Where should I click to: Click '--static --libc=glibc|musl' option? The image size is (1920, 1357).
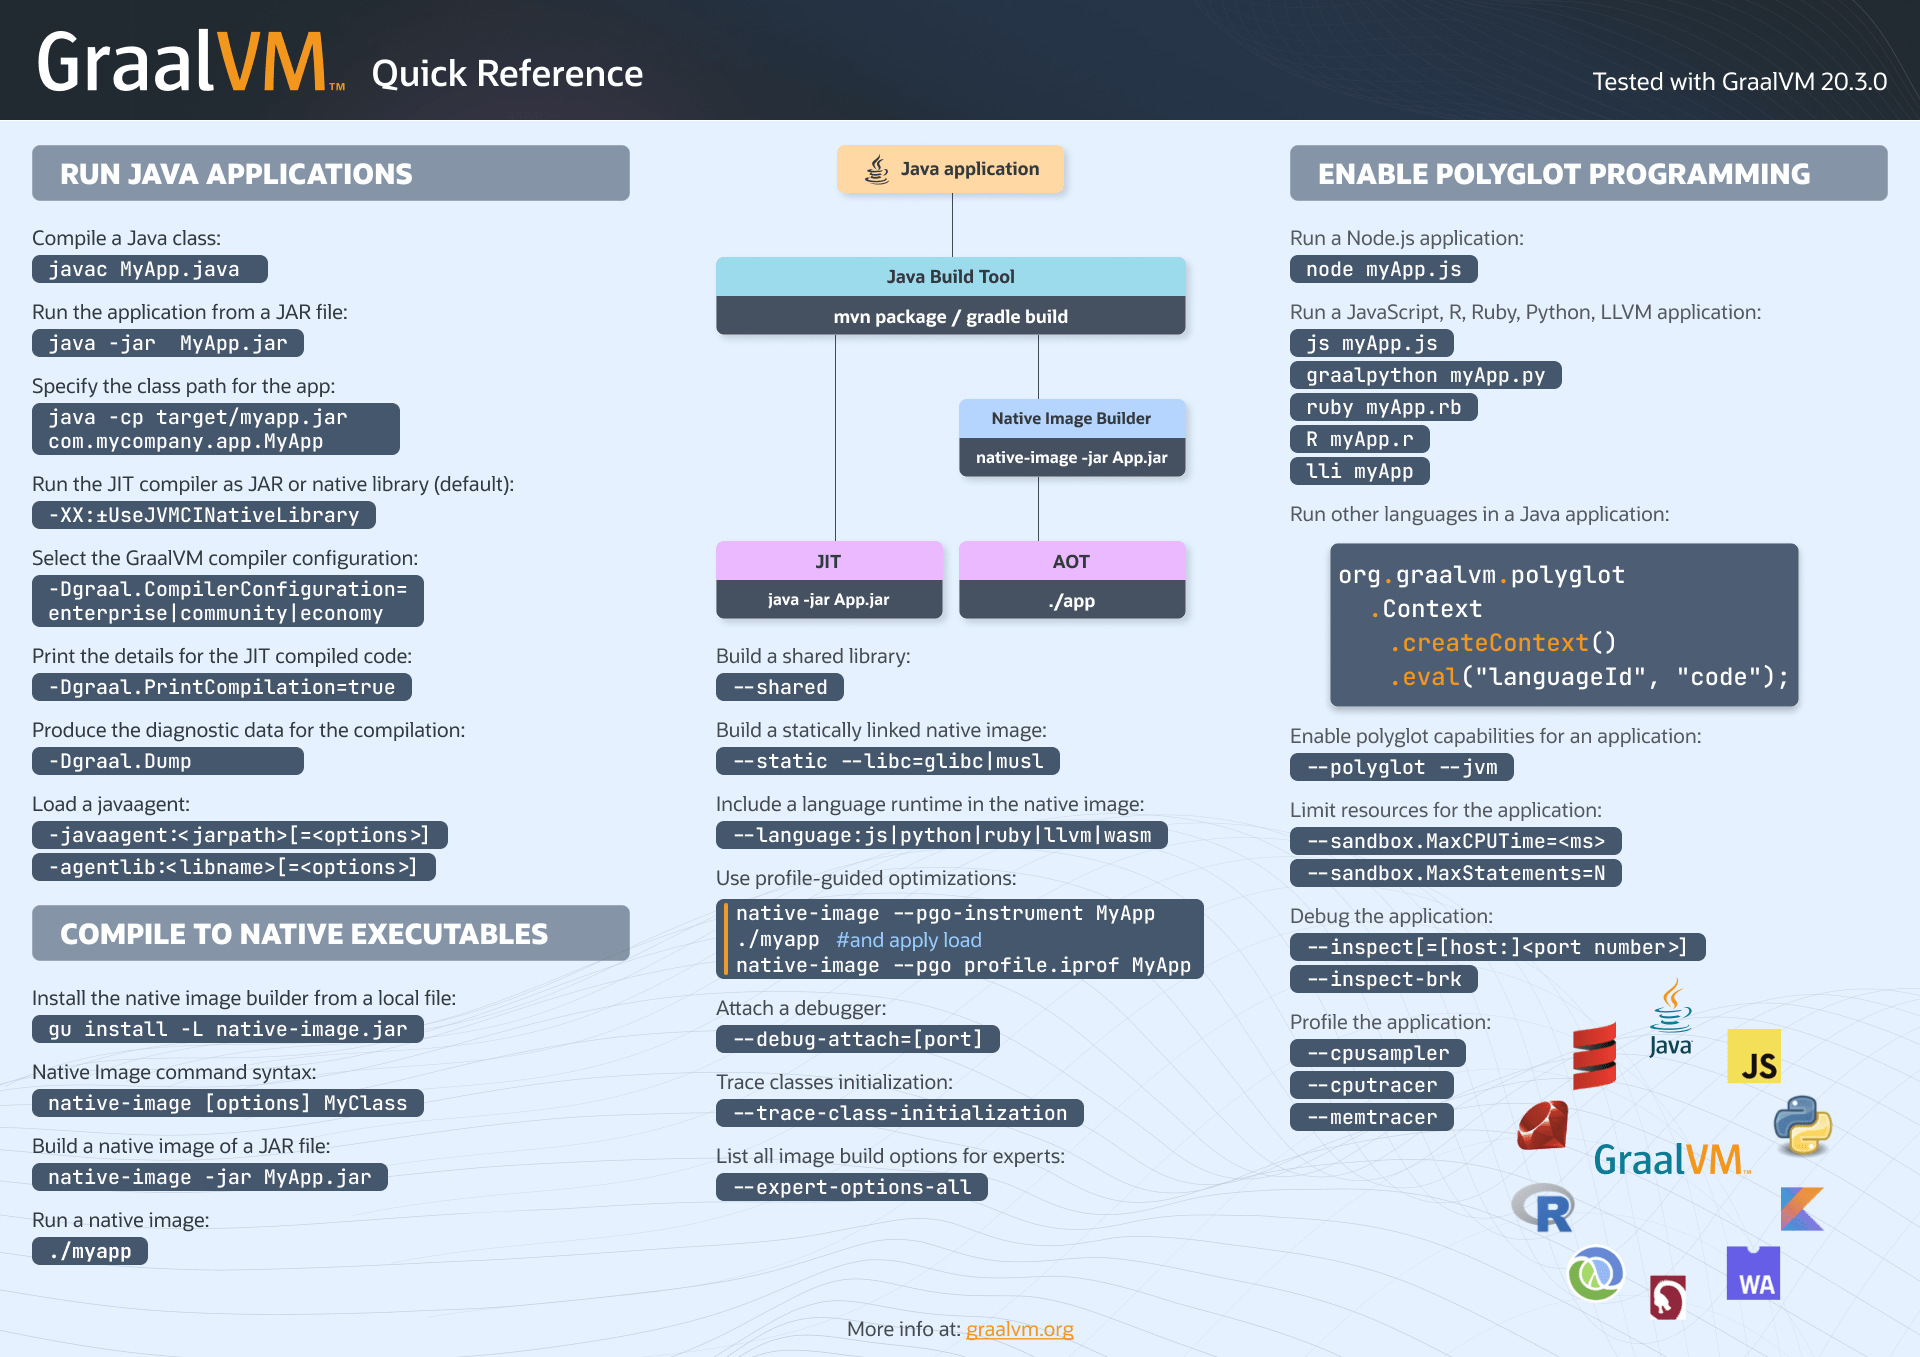(887, 761)
